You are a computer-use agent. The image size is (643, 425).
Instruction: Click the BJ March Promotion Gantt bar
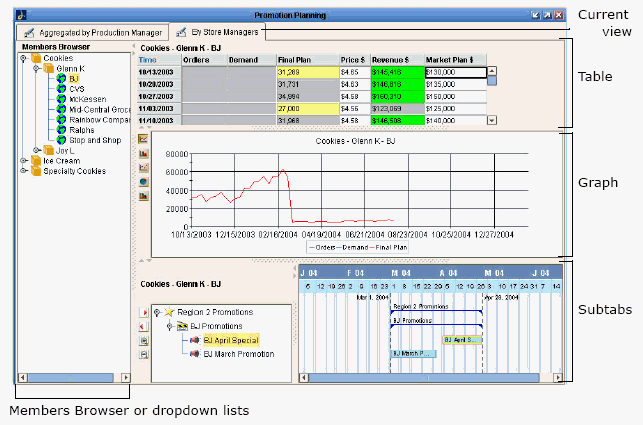413,353
